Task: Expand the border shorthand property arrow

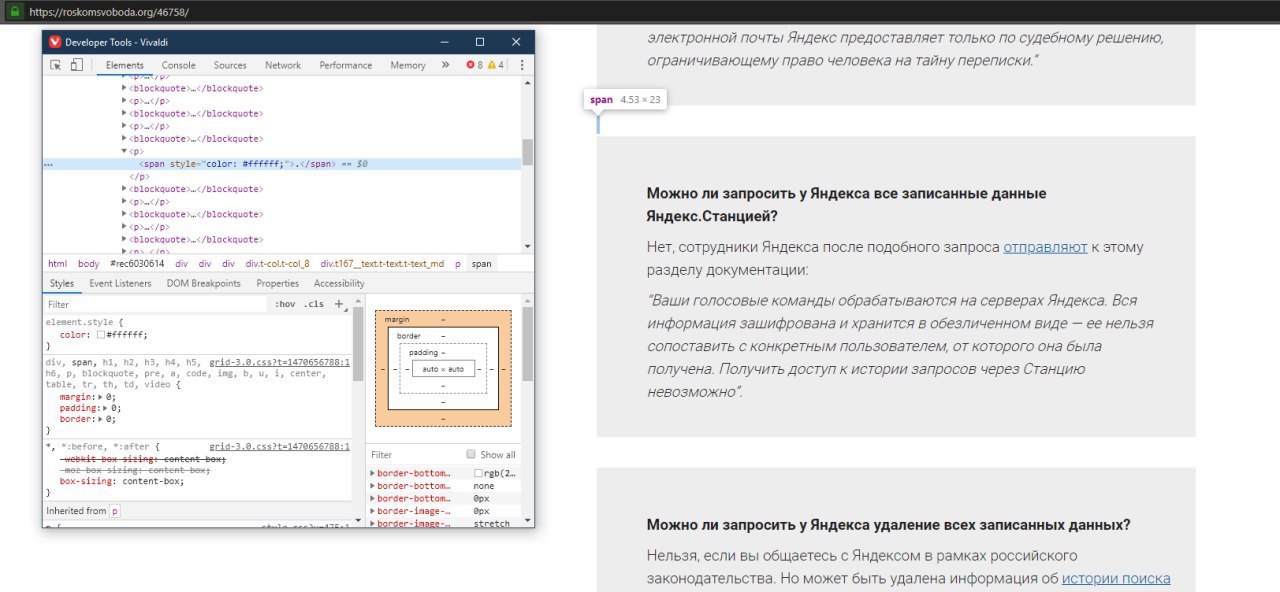Action: point(99,419)
